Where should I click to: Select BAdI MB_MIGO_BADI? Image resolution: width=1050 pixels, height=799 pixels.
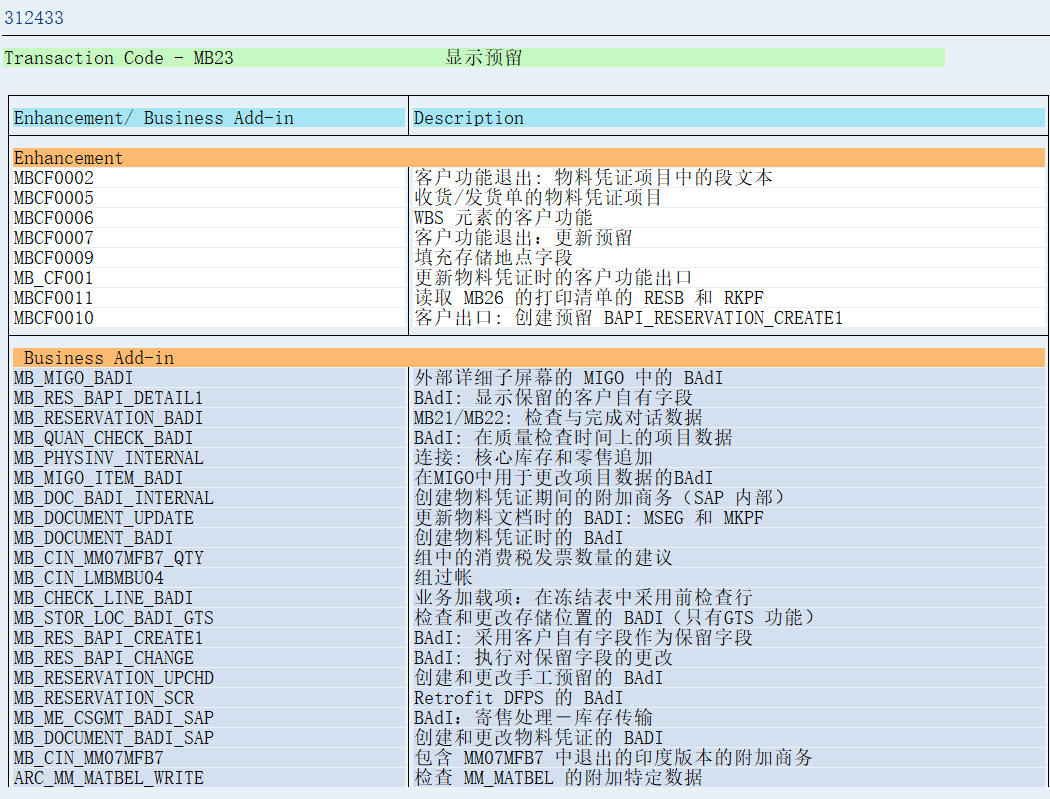pos(74,378)
